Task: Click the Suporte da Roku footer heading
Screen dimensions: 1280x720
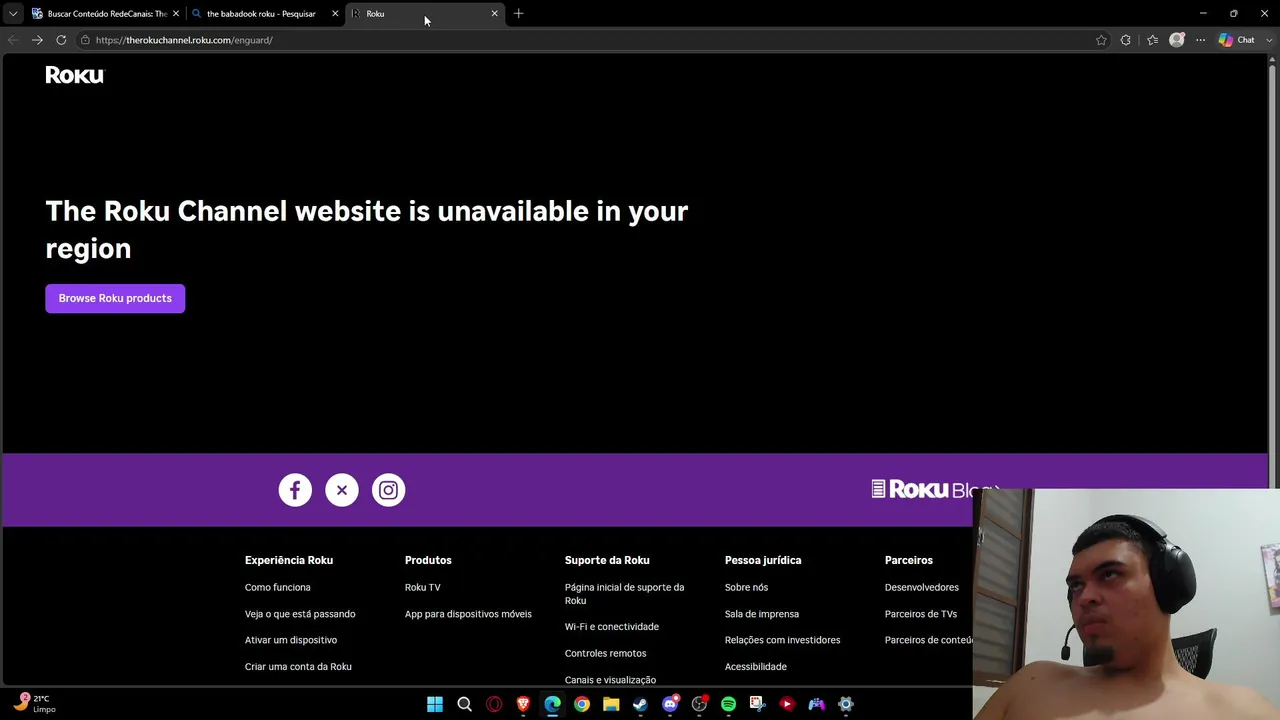Action: click(607, 561)
